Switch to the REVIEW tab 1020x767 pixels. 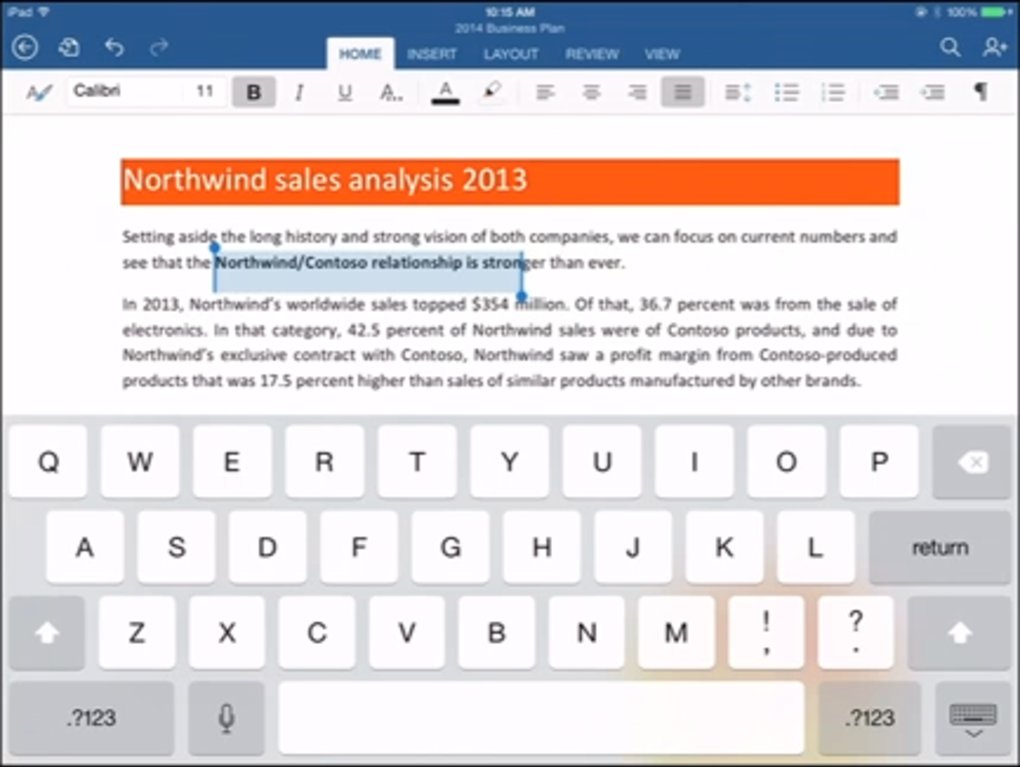point(592,54)
